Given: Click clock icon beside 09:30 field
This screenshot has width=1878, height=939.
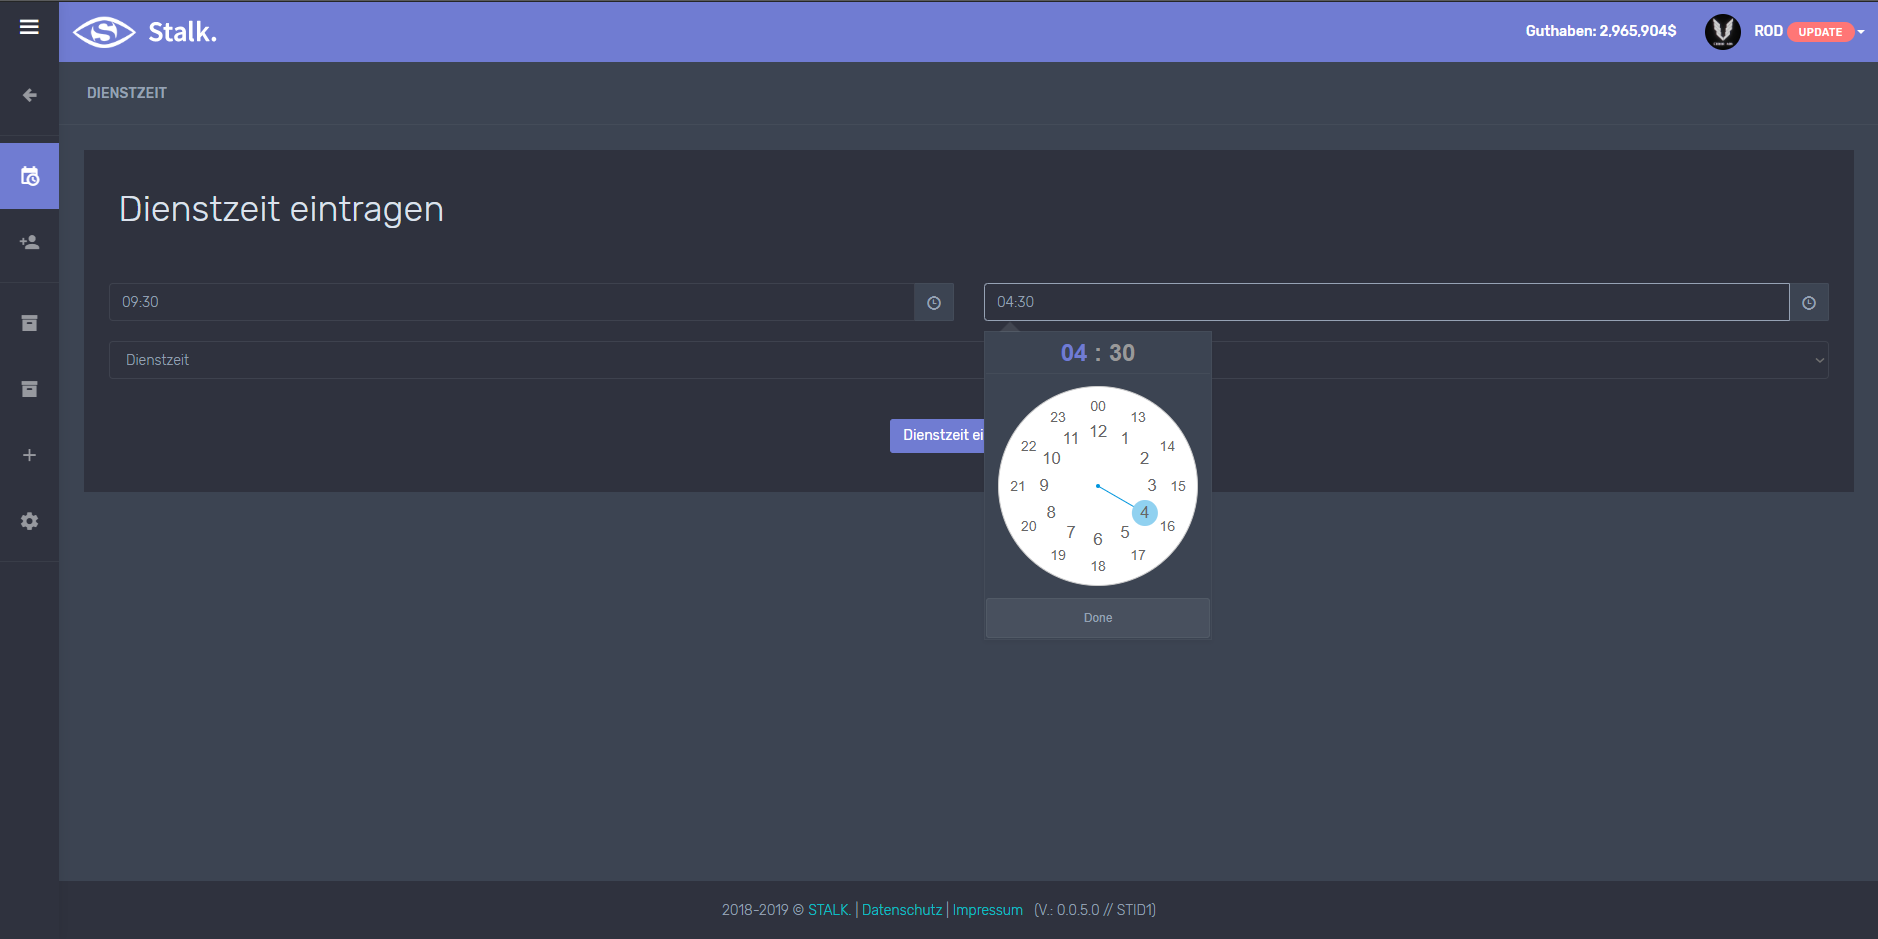Looking at the screenshot, I should click(x=933, y=303).
